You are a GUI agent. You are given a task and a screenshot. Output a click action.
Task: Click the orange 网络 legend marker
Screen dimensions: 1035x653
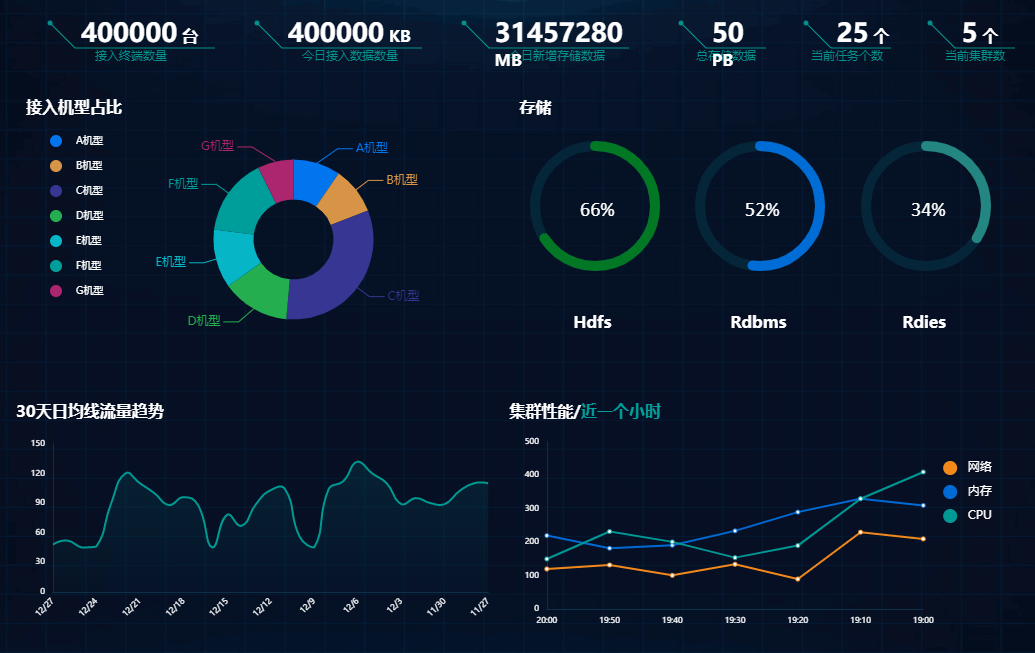pos(949,467)
